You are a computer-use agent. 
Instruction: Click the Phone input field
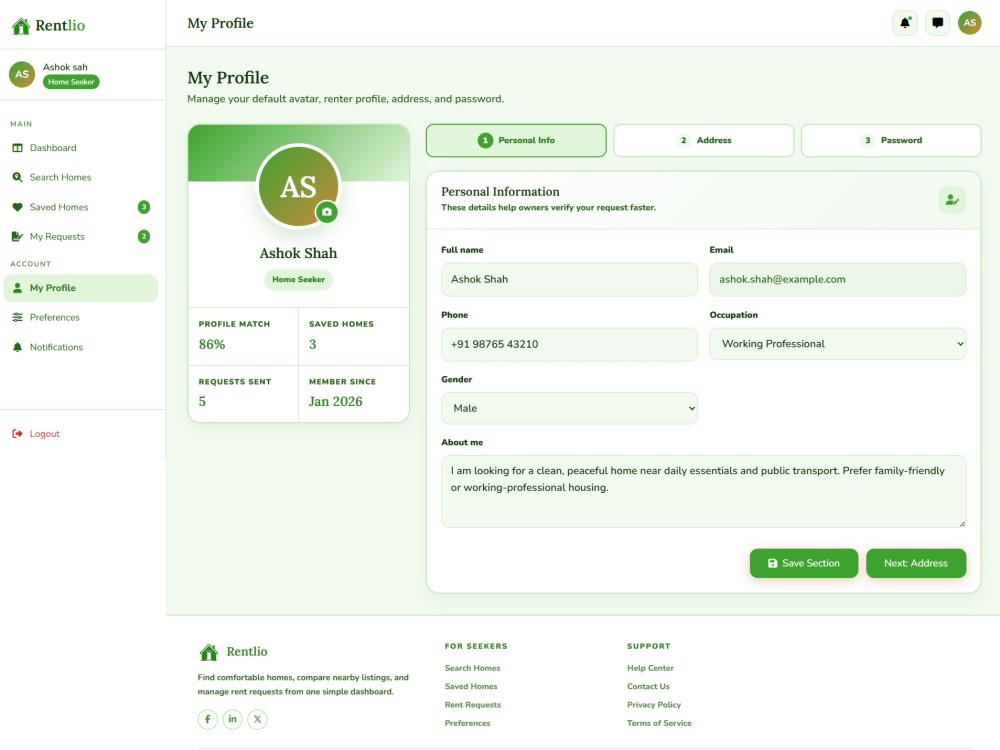569,344
